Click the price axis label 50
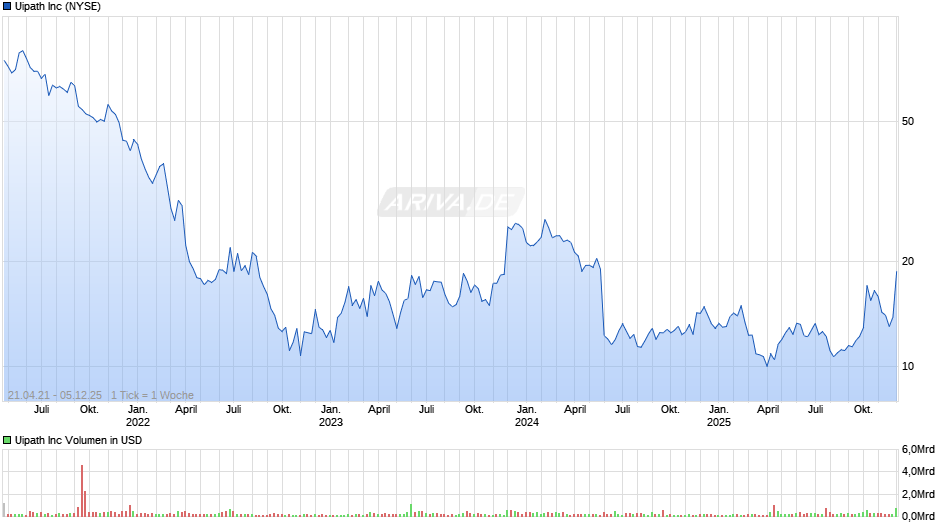 908,122
